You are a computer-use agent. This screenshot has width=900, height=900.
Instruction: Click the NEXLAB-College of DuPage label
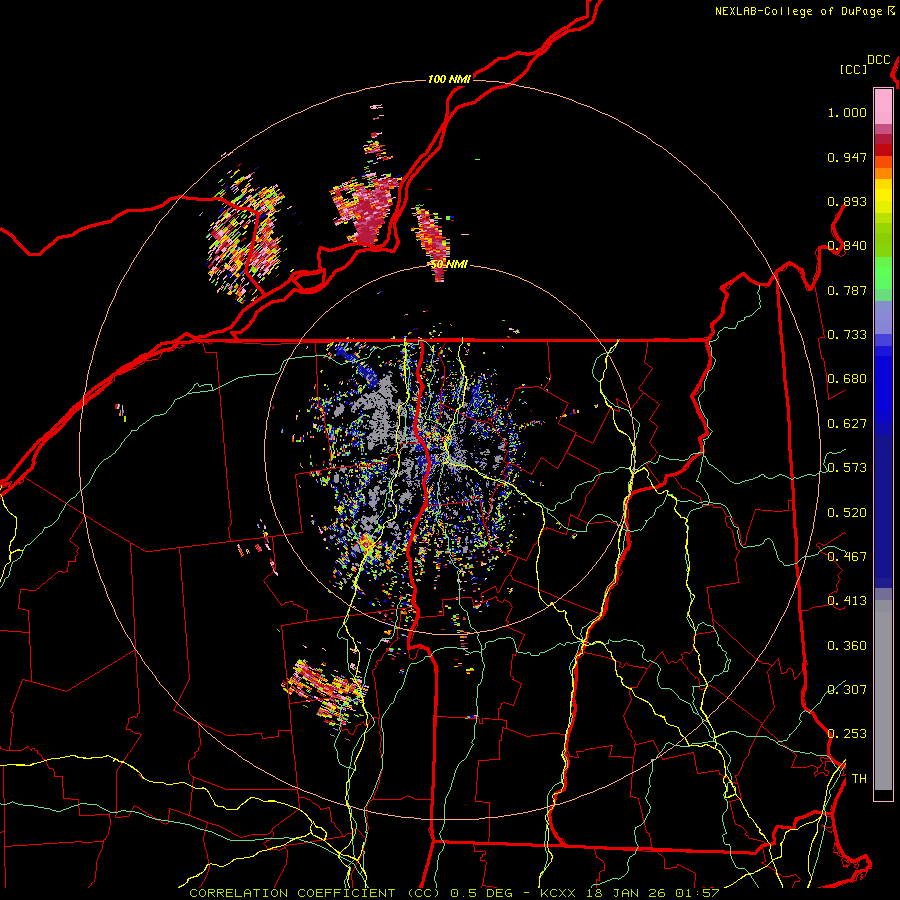[x=798, y=11]
